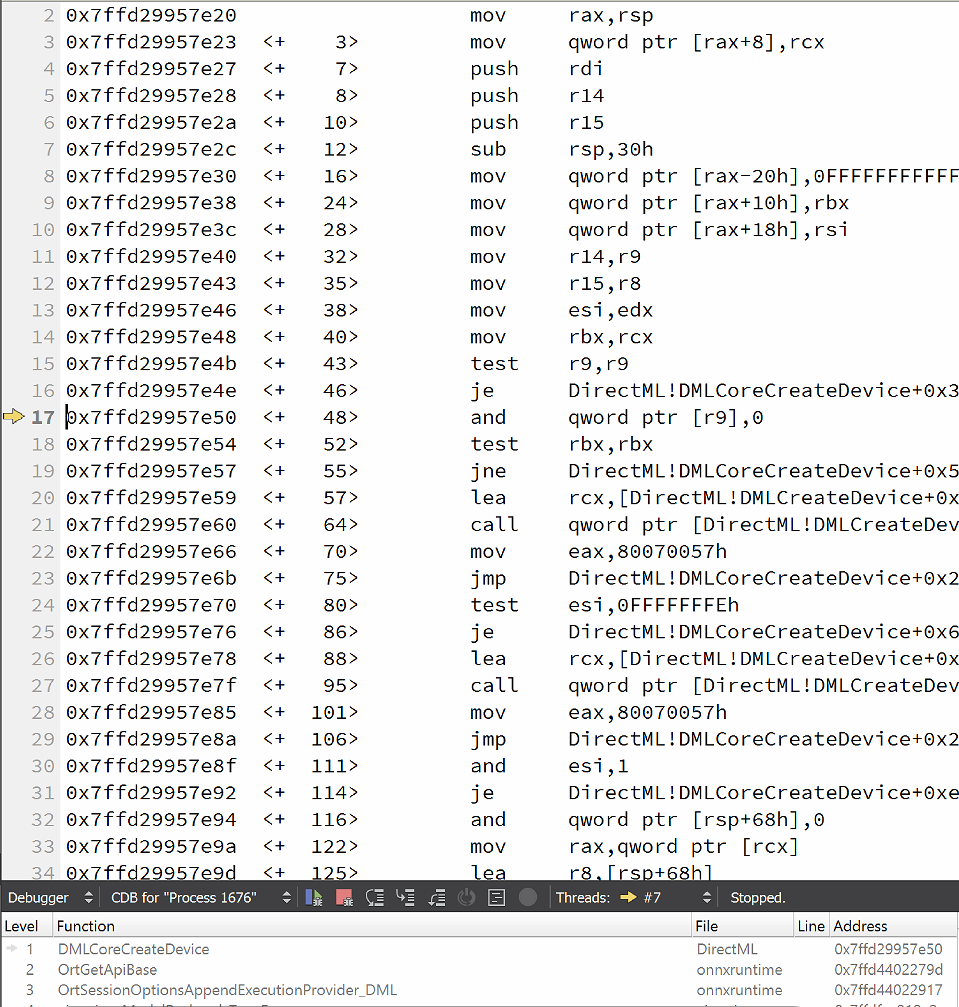Click the Step Out icon
Viewport: 959px width, 1007px height.
tap(436, 897)
